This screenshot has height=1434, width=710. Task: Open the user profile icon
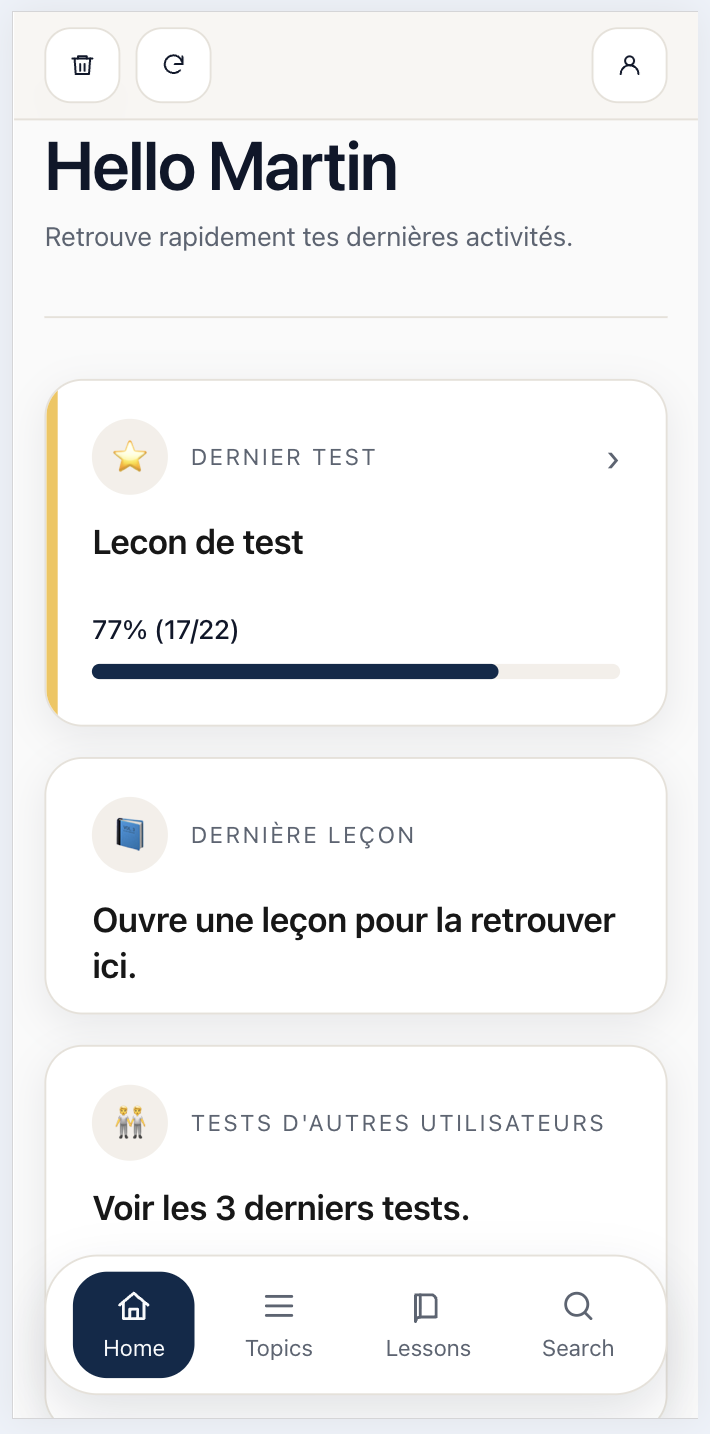(x=629, y=65)
